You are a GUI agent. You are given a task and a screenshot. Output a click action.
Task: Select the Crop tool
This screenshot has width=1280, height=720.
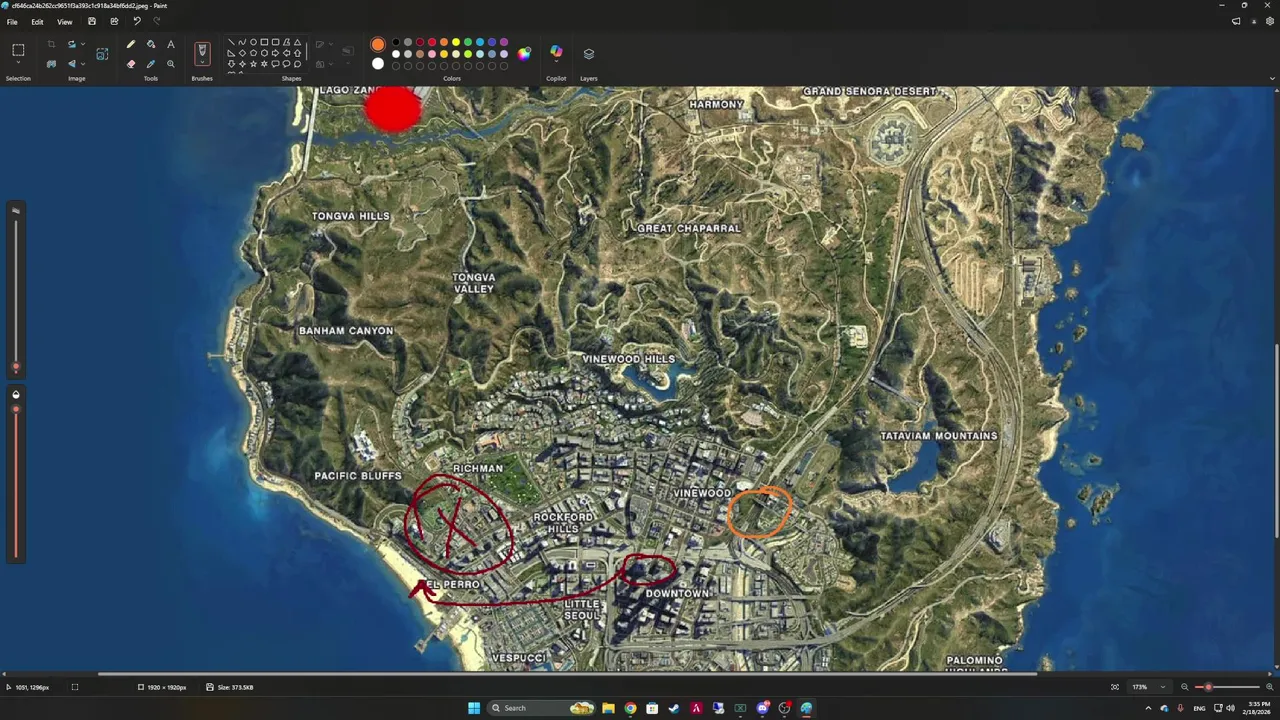tap(51, 44)
